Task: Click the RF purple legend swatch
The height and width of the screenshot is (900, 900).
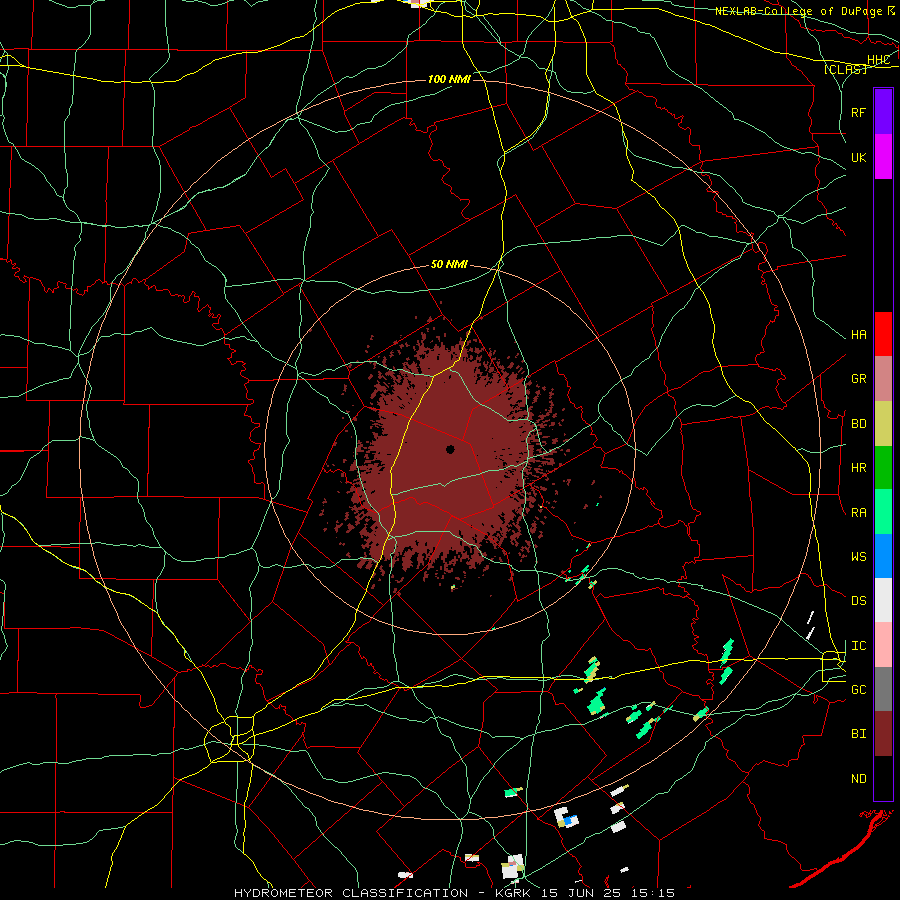Action: tap(883, 112)
